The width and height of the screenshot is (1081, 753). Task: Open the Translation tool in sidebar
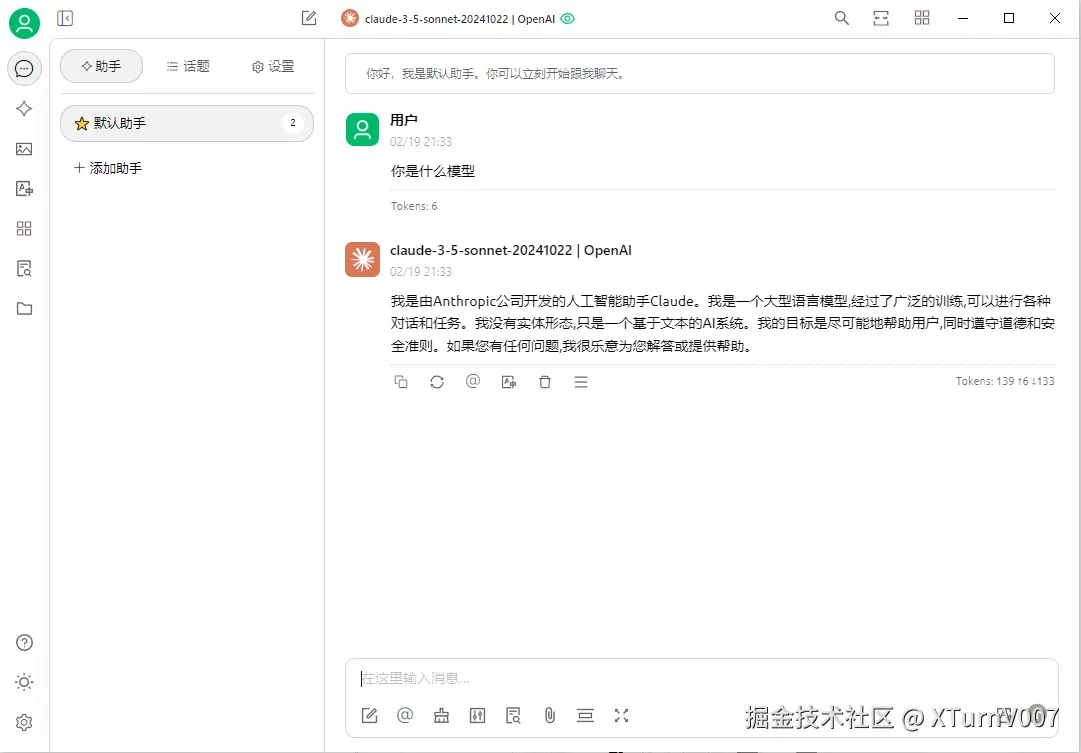24,188
